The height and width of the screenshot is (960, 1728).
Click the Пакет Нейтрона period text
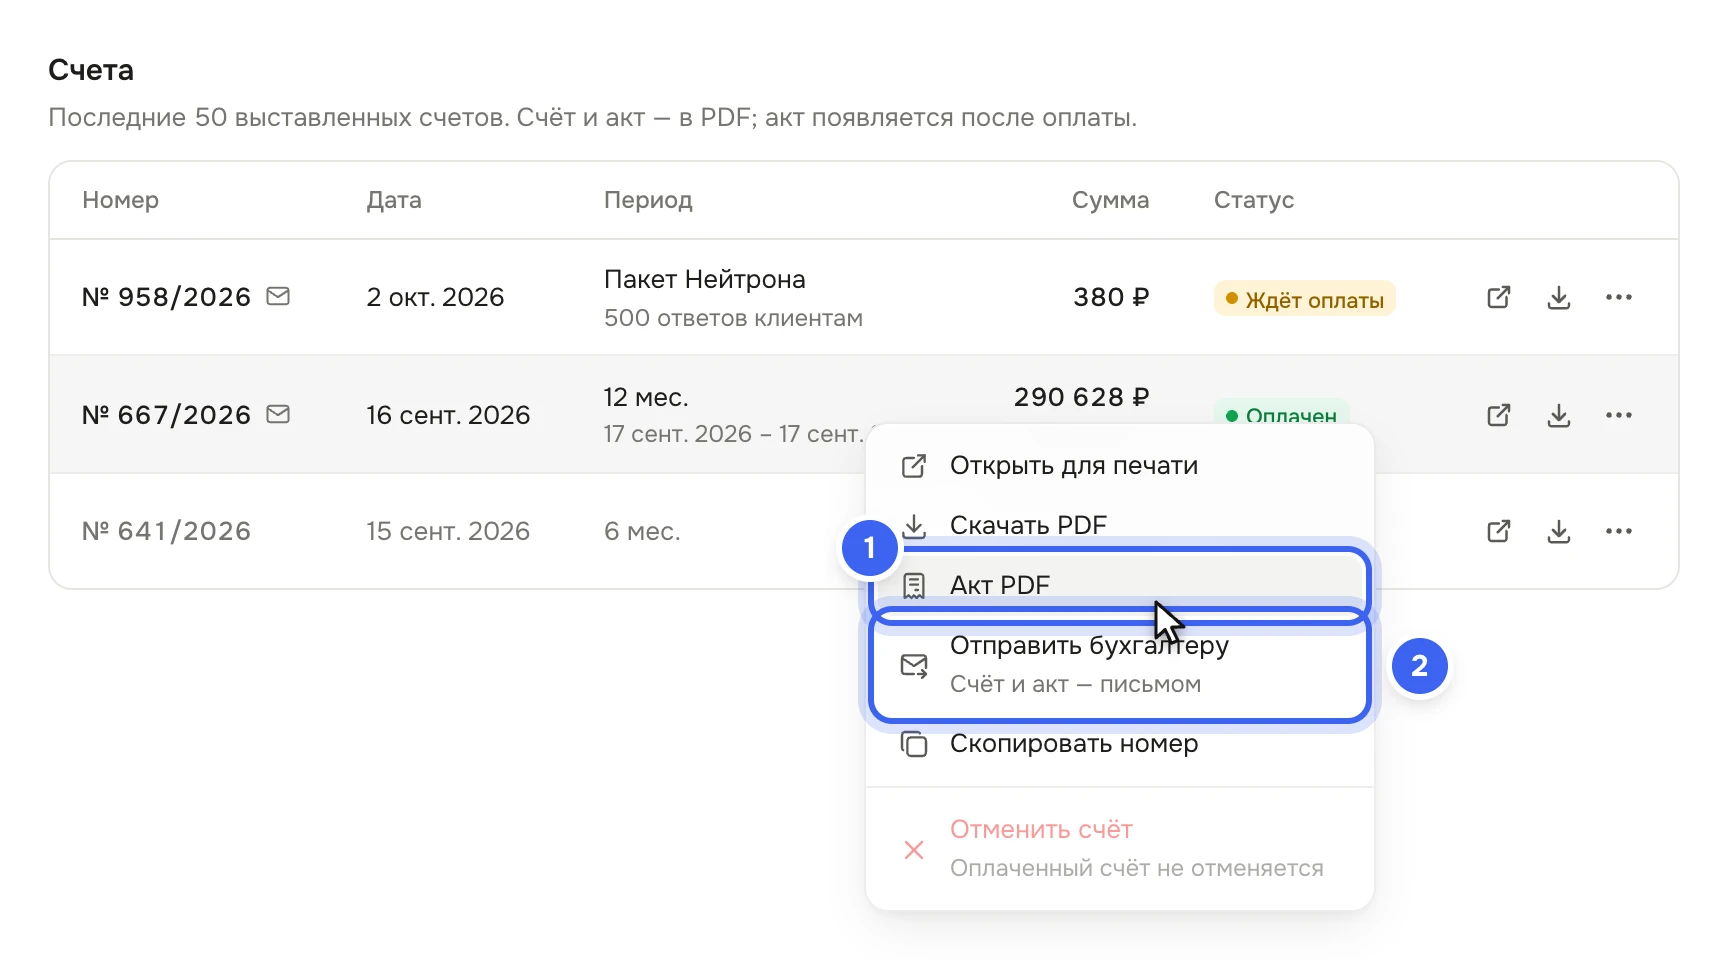pyautogui.click(x=705, y=279)
